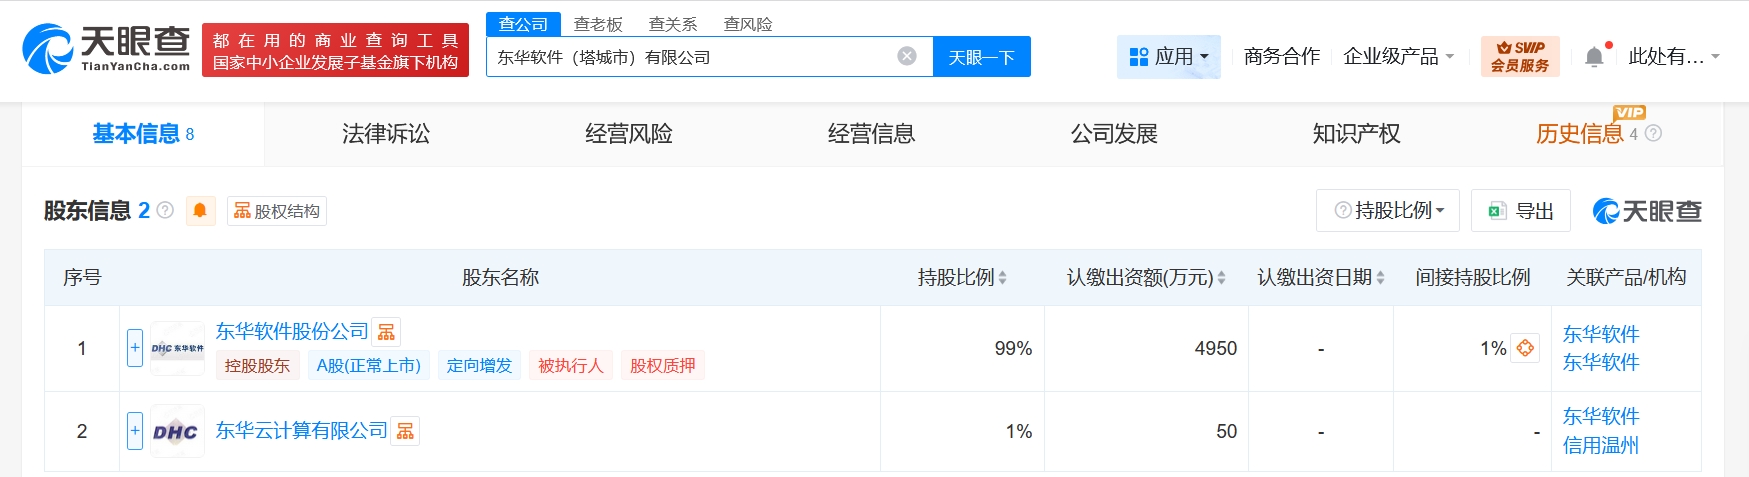Open the 应用 dropdown menu
Screen dimensions: 1749x477
(1168, 57)
